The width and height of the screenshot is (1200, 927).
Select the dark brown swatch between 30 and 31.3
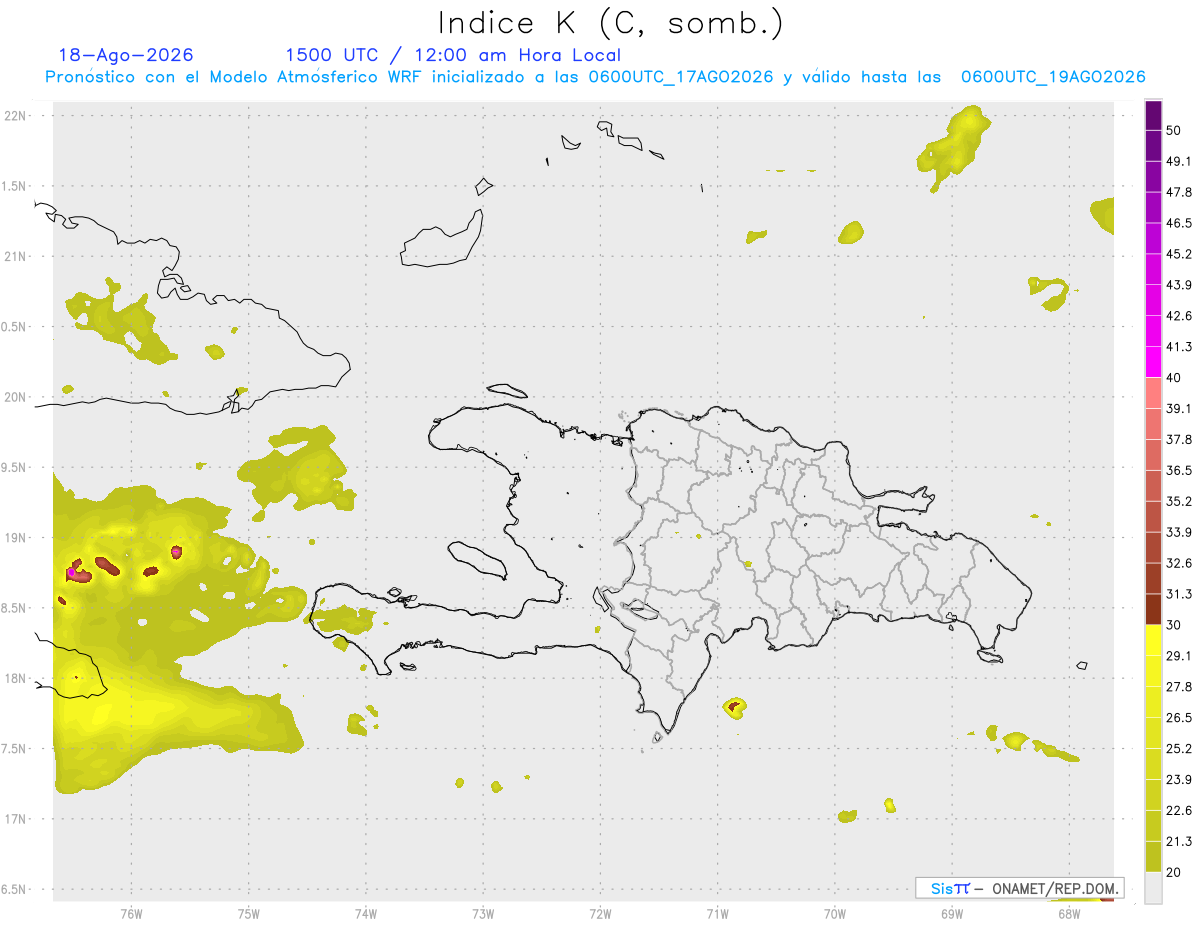pyautogui.click(x=1153, y=609)
